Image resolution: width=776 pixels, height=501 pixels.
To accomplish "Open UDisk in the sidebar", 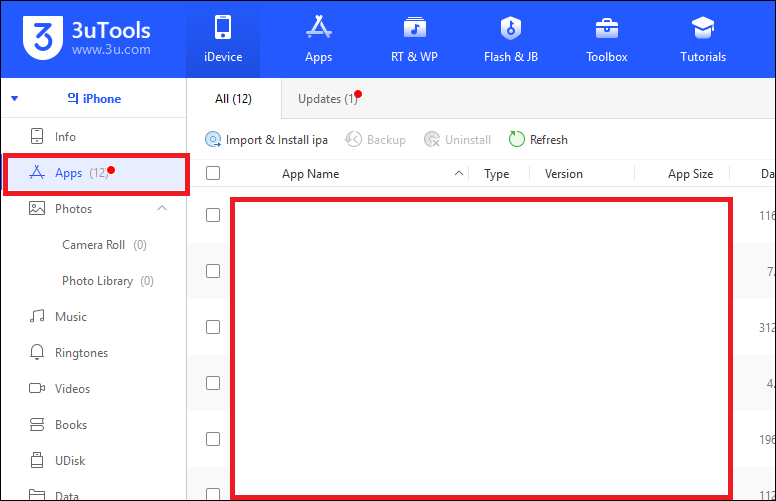I will pos(70,461).
